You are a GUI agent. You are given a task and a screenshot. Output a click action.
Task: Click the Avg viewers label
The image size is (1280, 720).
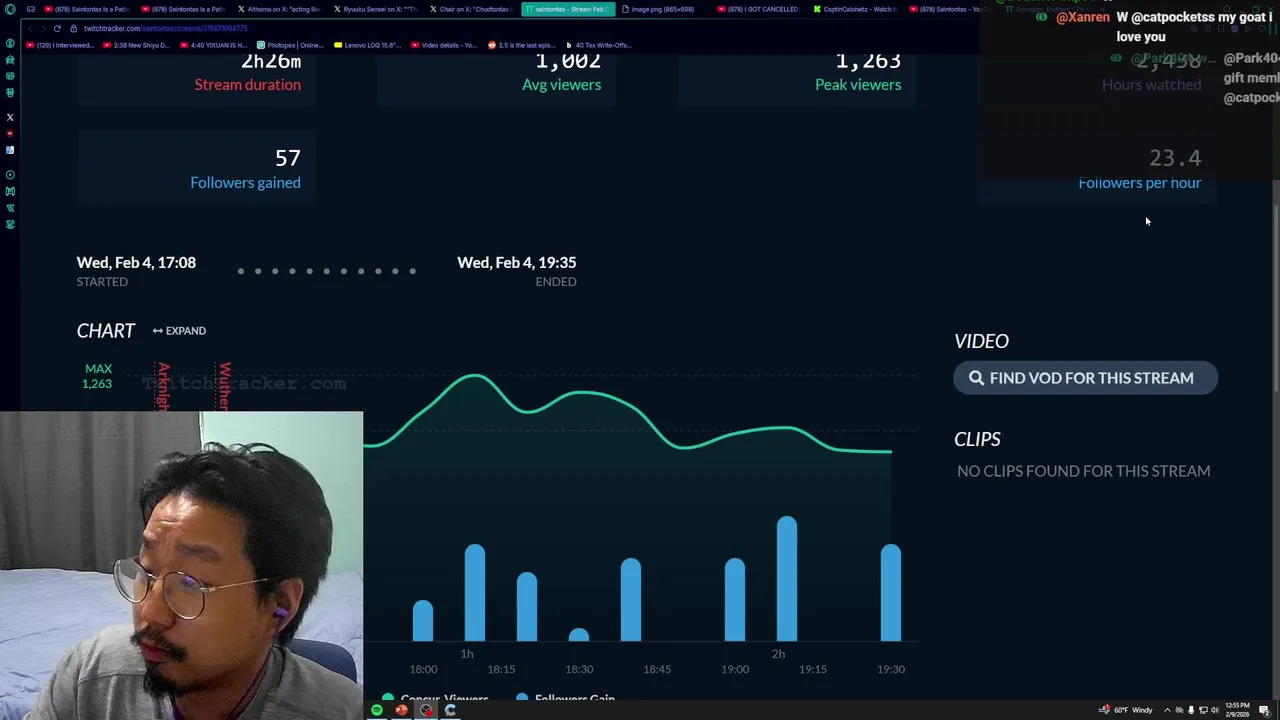pyautogui.click(x=561, y=85)
